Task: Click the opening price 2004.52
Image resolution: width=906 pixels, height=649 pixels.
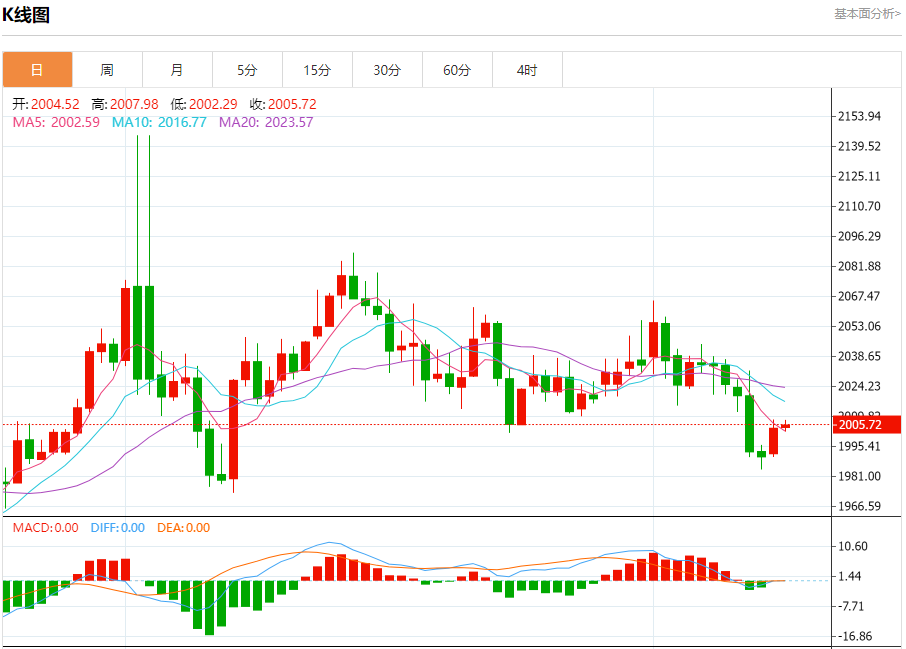Action: (x=55, y=104)
